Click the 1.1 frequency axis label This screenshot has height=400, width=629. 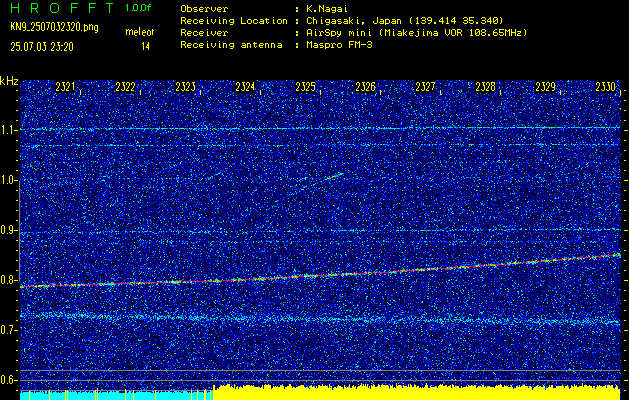[8, 131]
